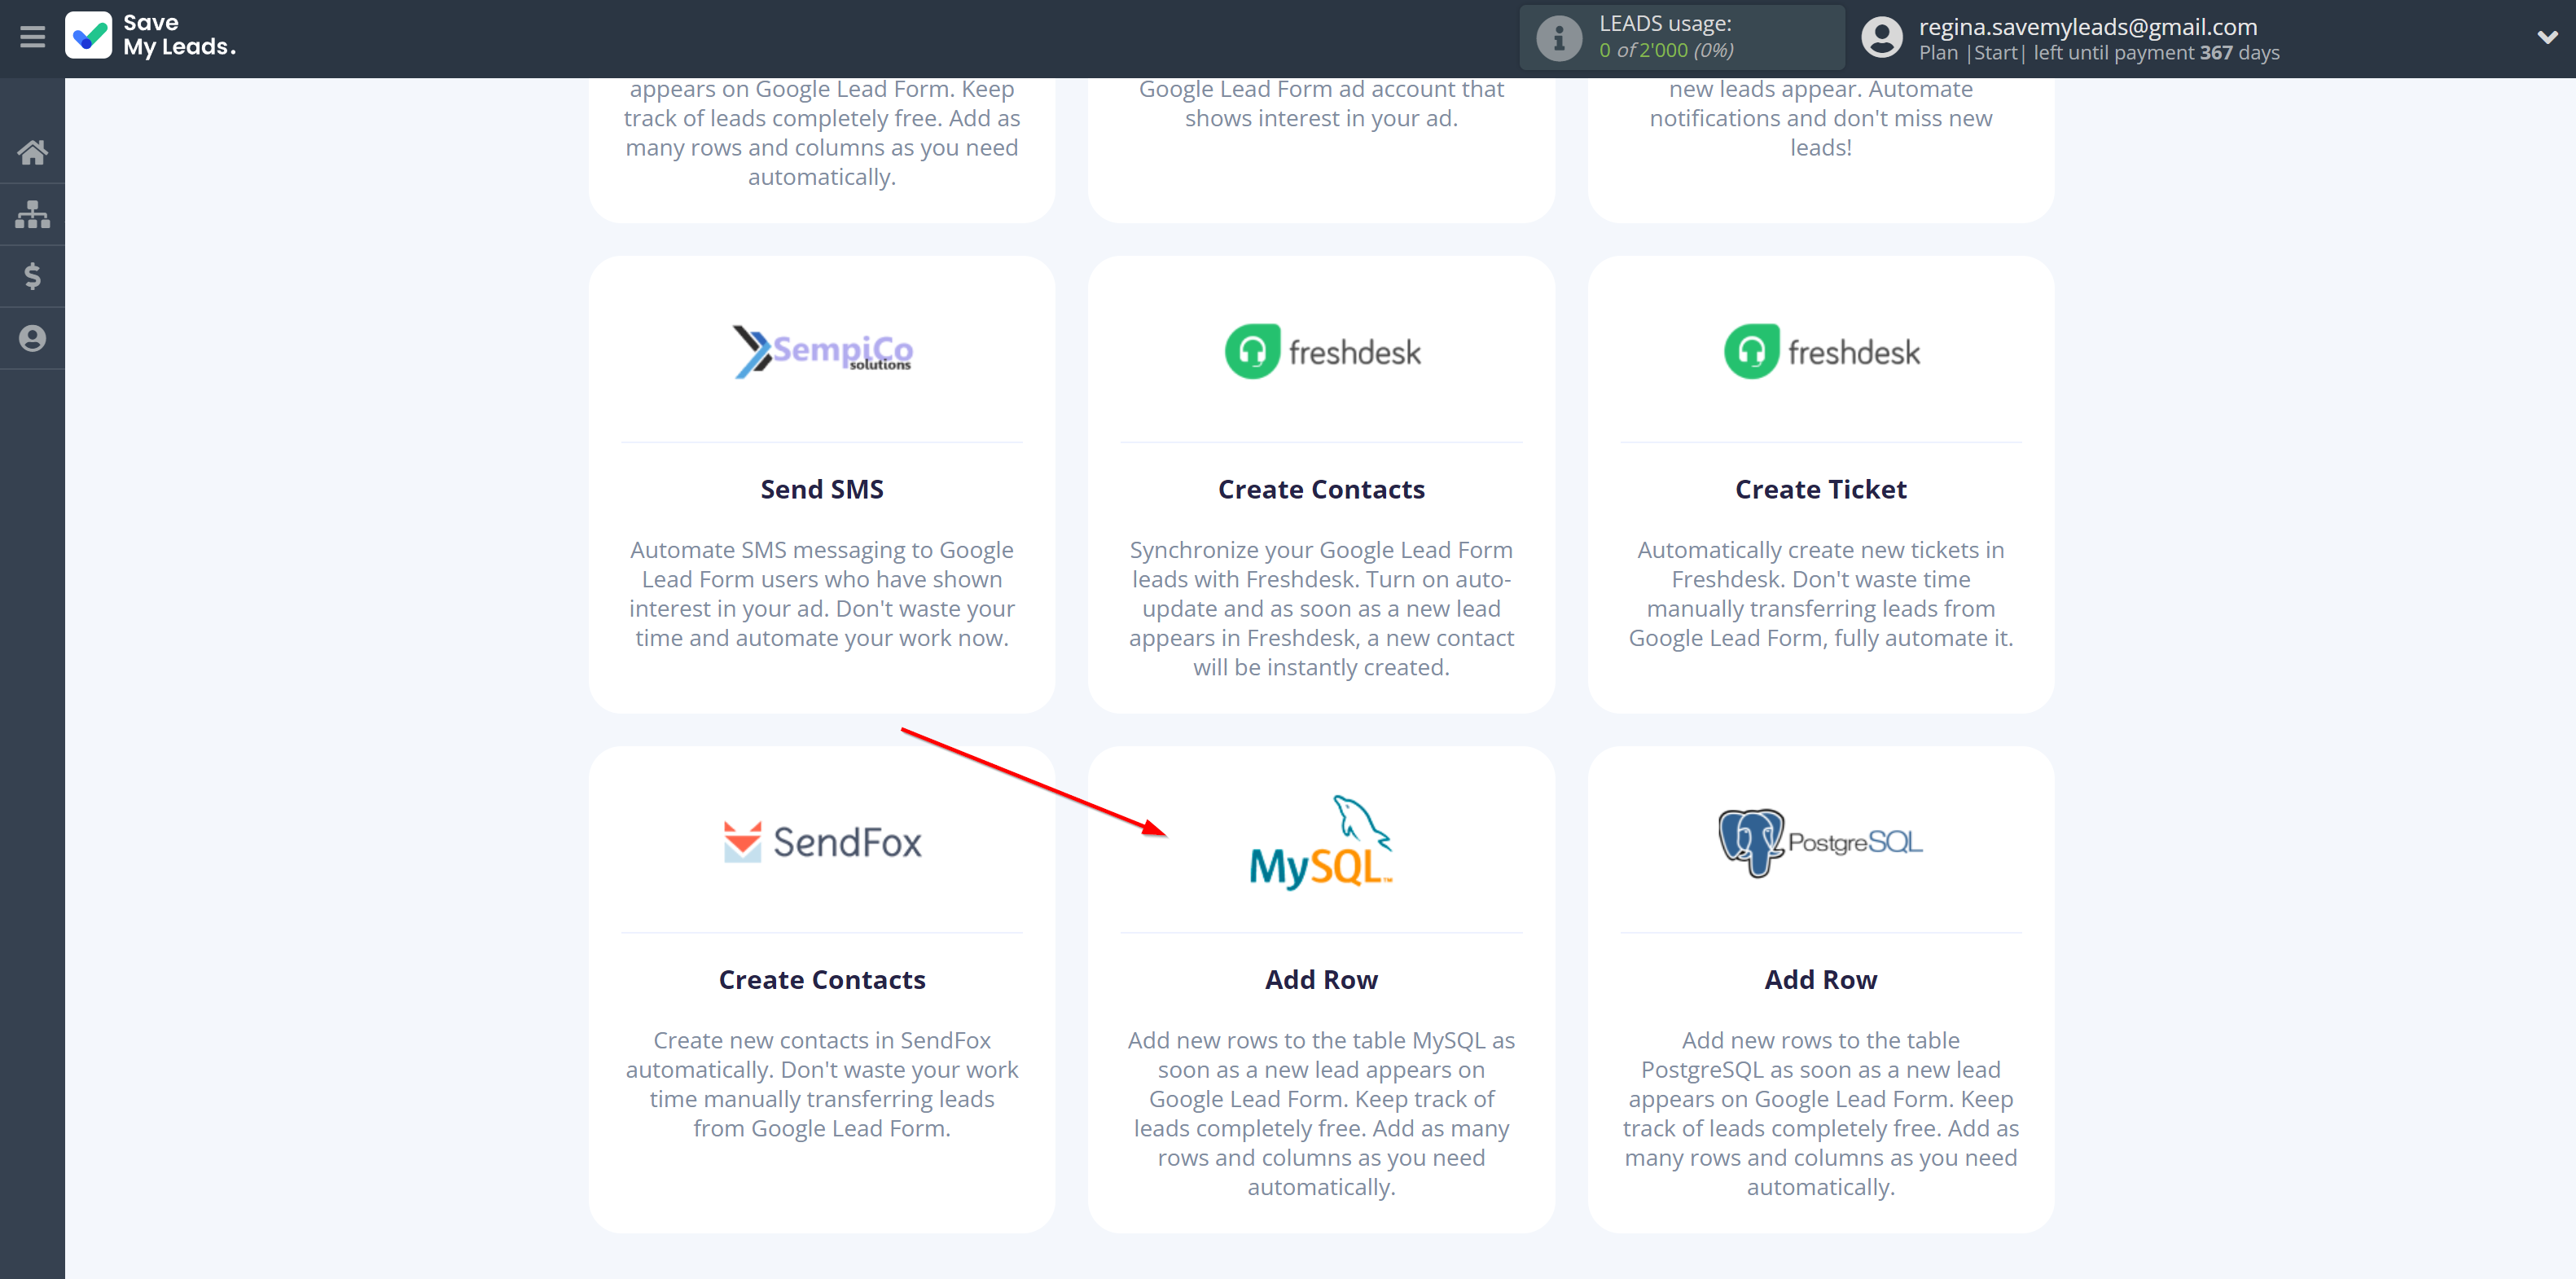
Task: Click the SempiCo solutions logo
Action: 822,352
